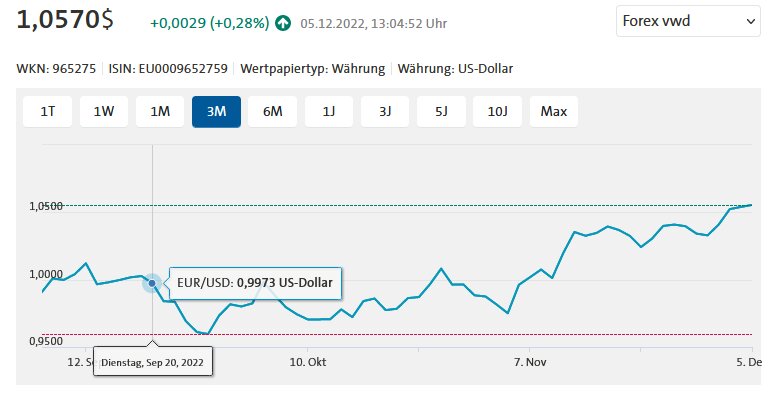Show the 1J yearly chart
Image resolution: width=772 pixels, height=394 pixels.
tap(329, 111)
